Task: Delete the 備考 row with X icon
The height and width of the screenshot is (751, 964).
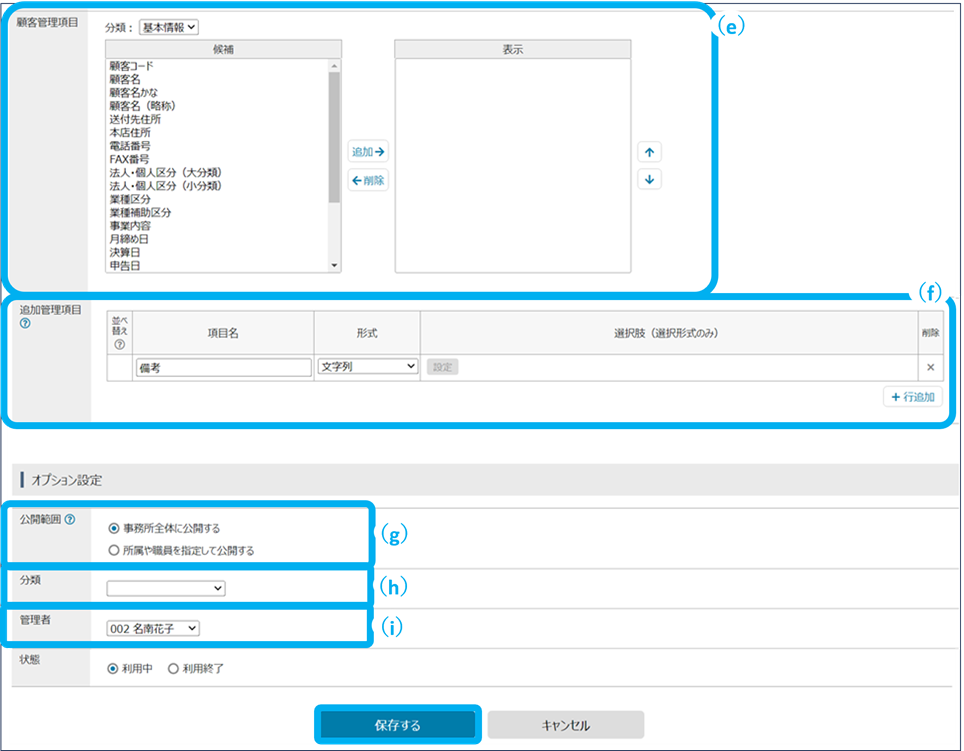Action: pos(930,367)
